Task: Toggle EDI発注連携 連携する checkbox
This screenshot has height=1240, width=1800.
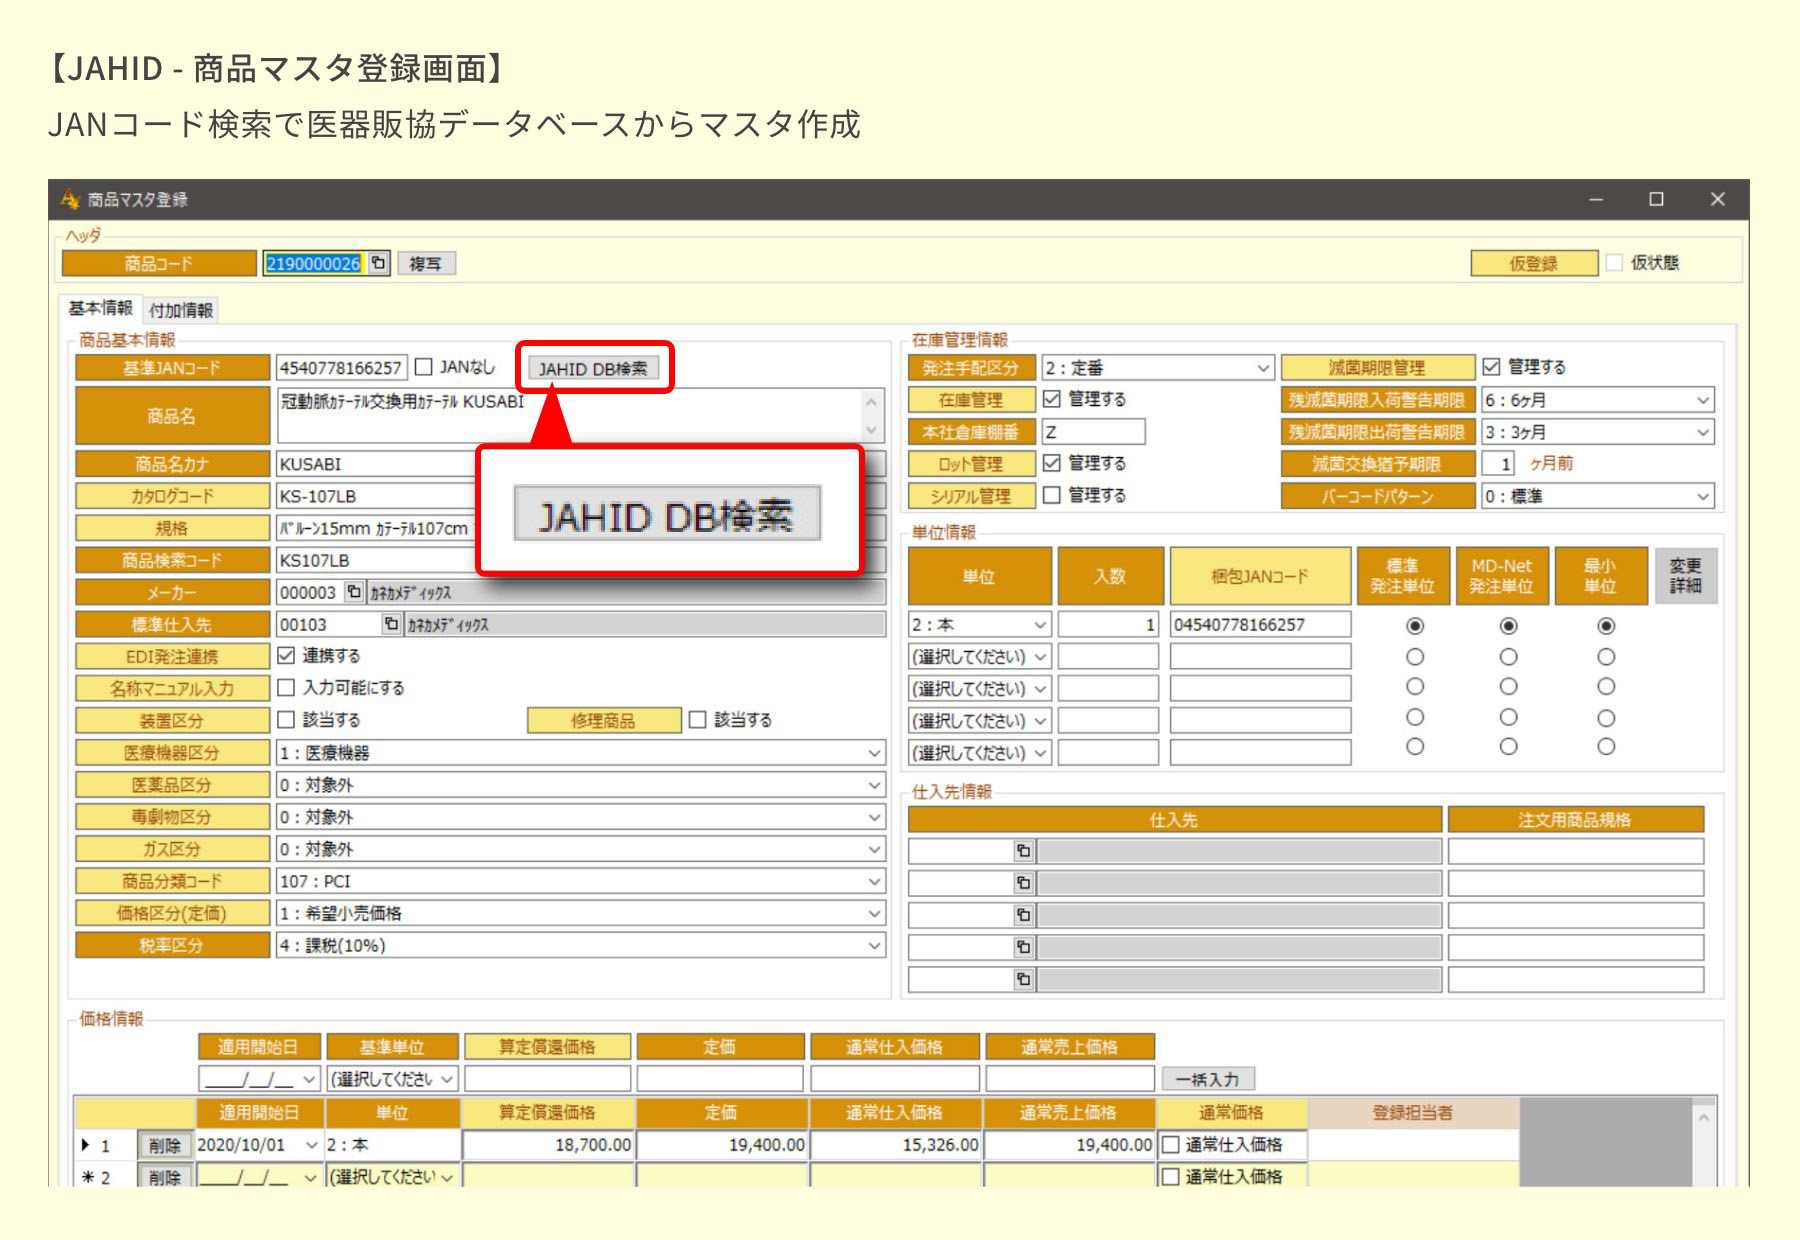Action: [x=286, y=655]
